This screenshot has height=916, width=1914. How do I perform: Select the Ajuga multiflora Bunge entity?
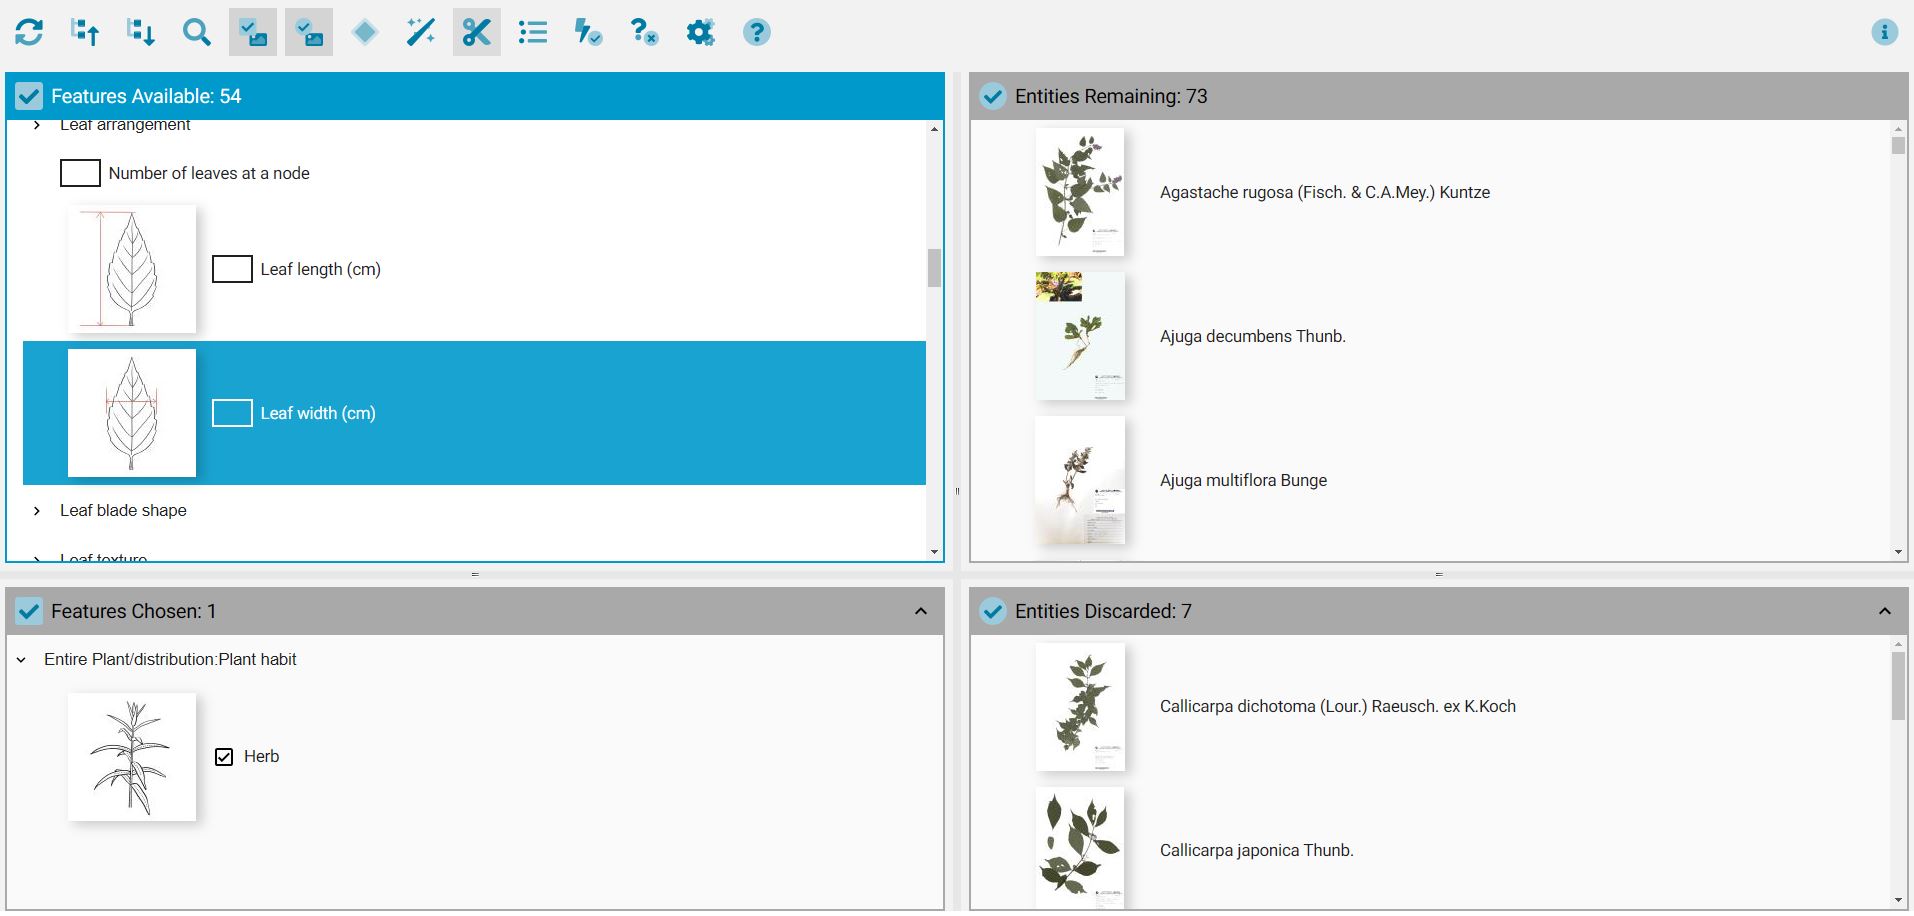1243,480
